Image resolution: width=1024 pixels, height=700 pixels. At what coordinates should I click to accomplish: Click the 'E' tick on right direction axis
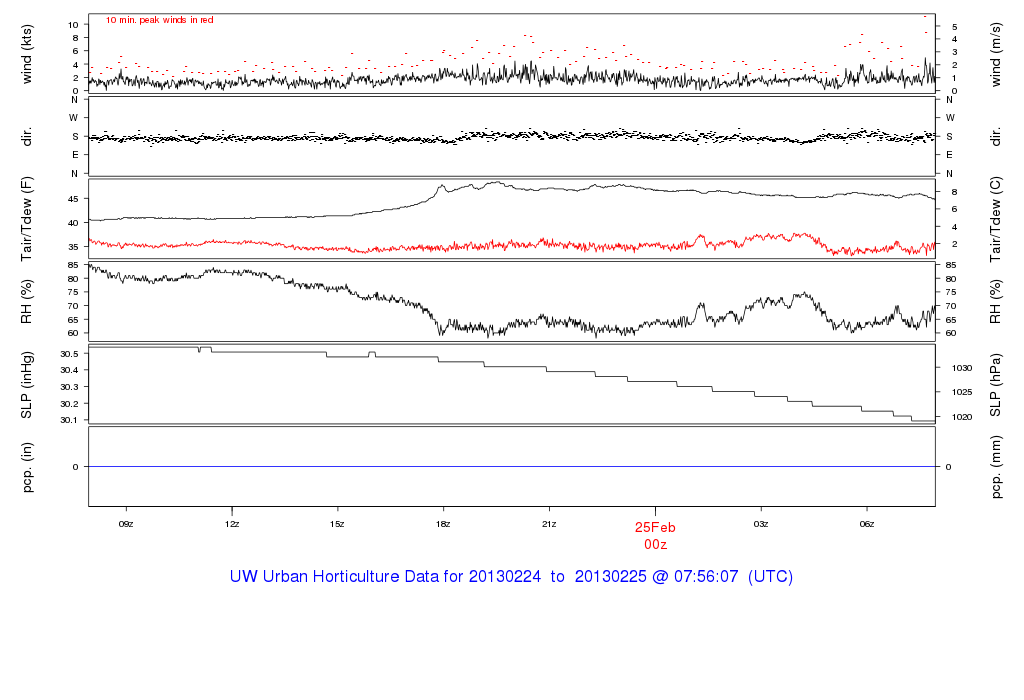(x=950, y=155)
